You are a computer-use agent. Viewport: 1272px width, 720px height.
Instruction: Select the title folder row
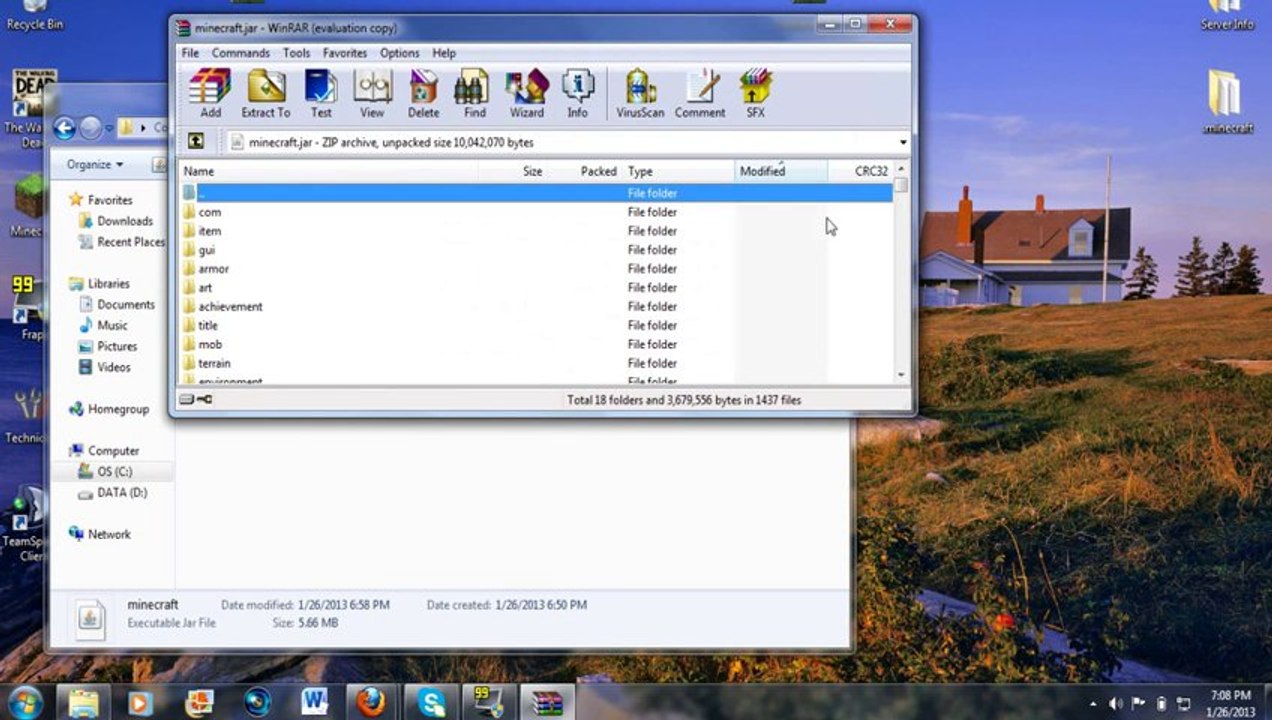536,326
